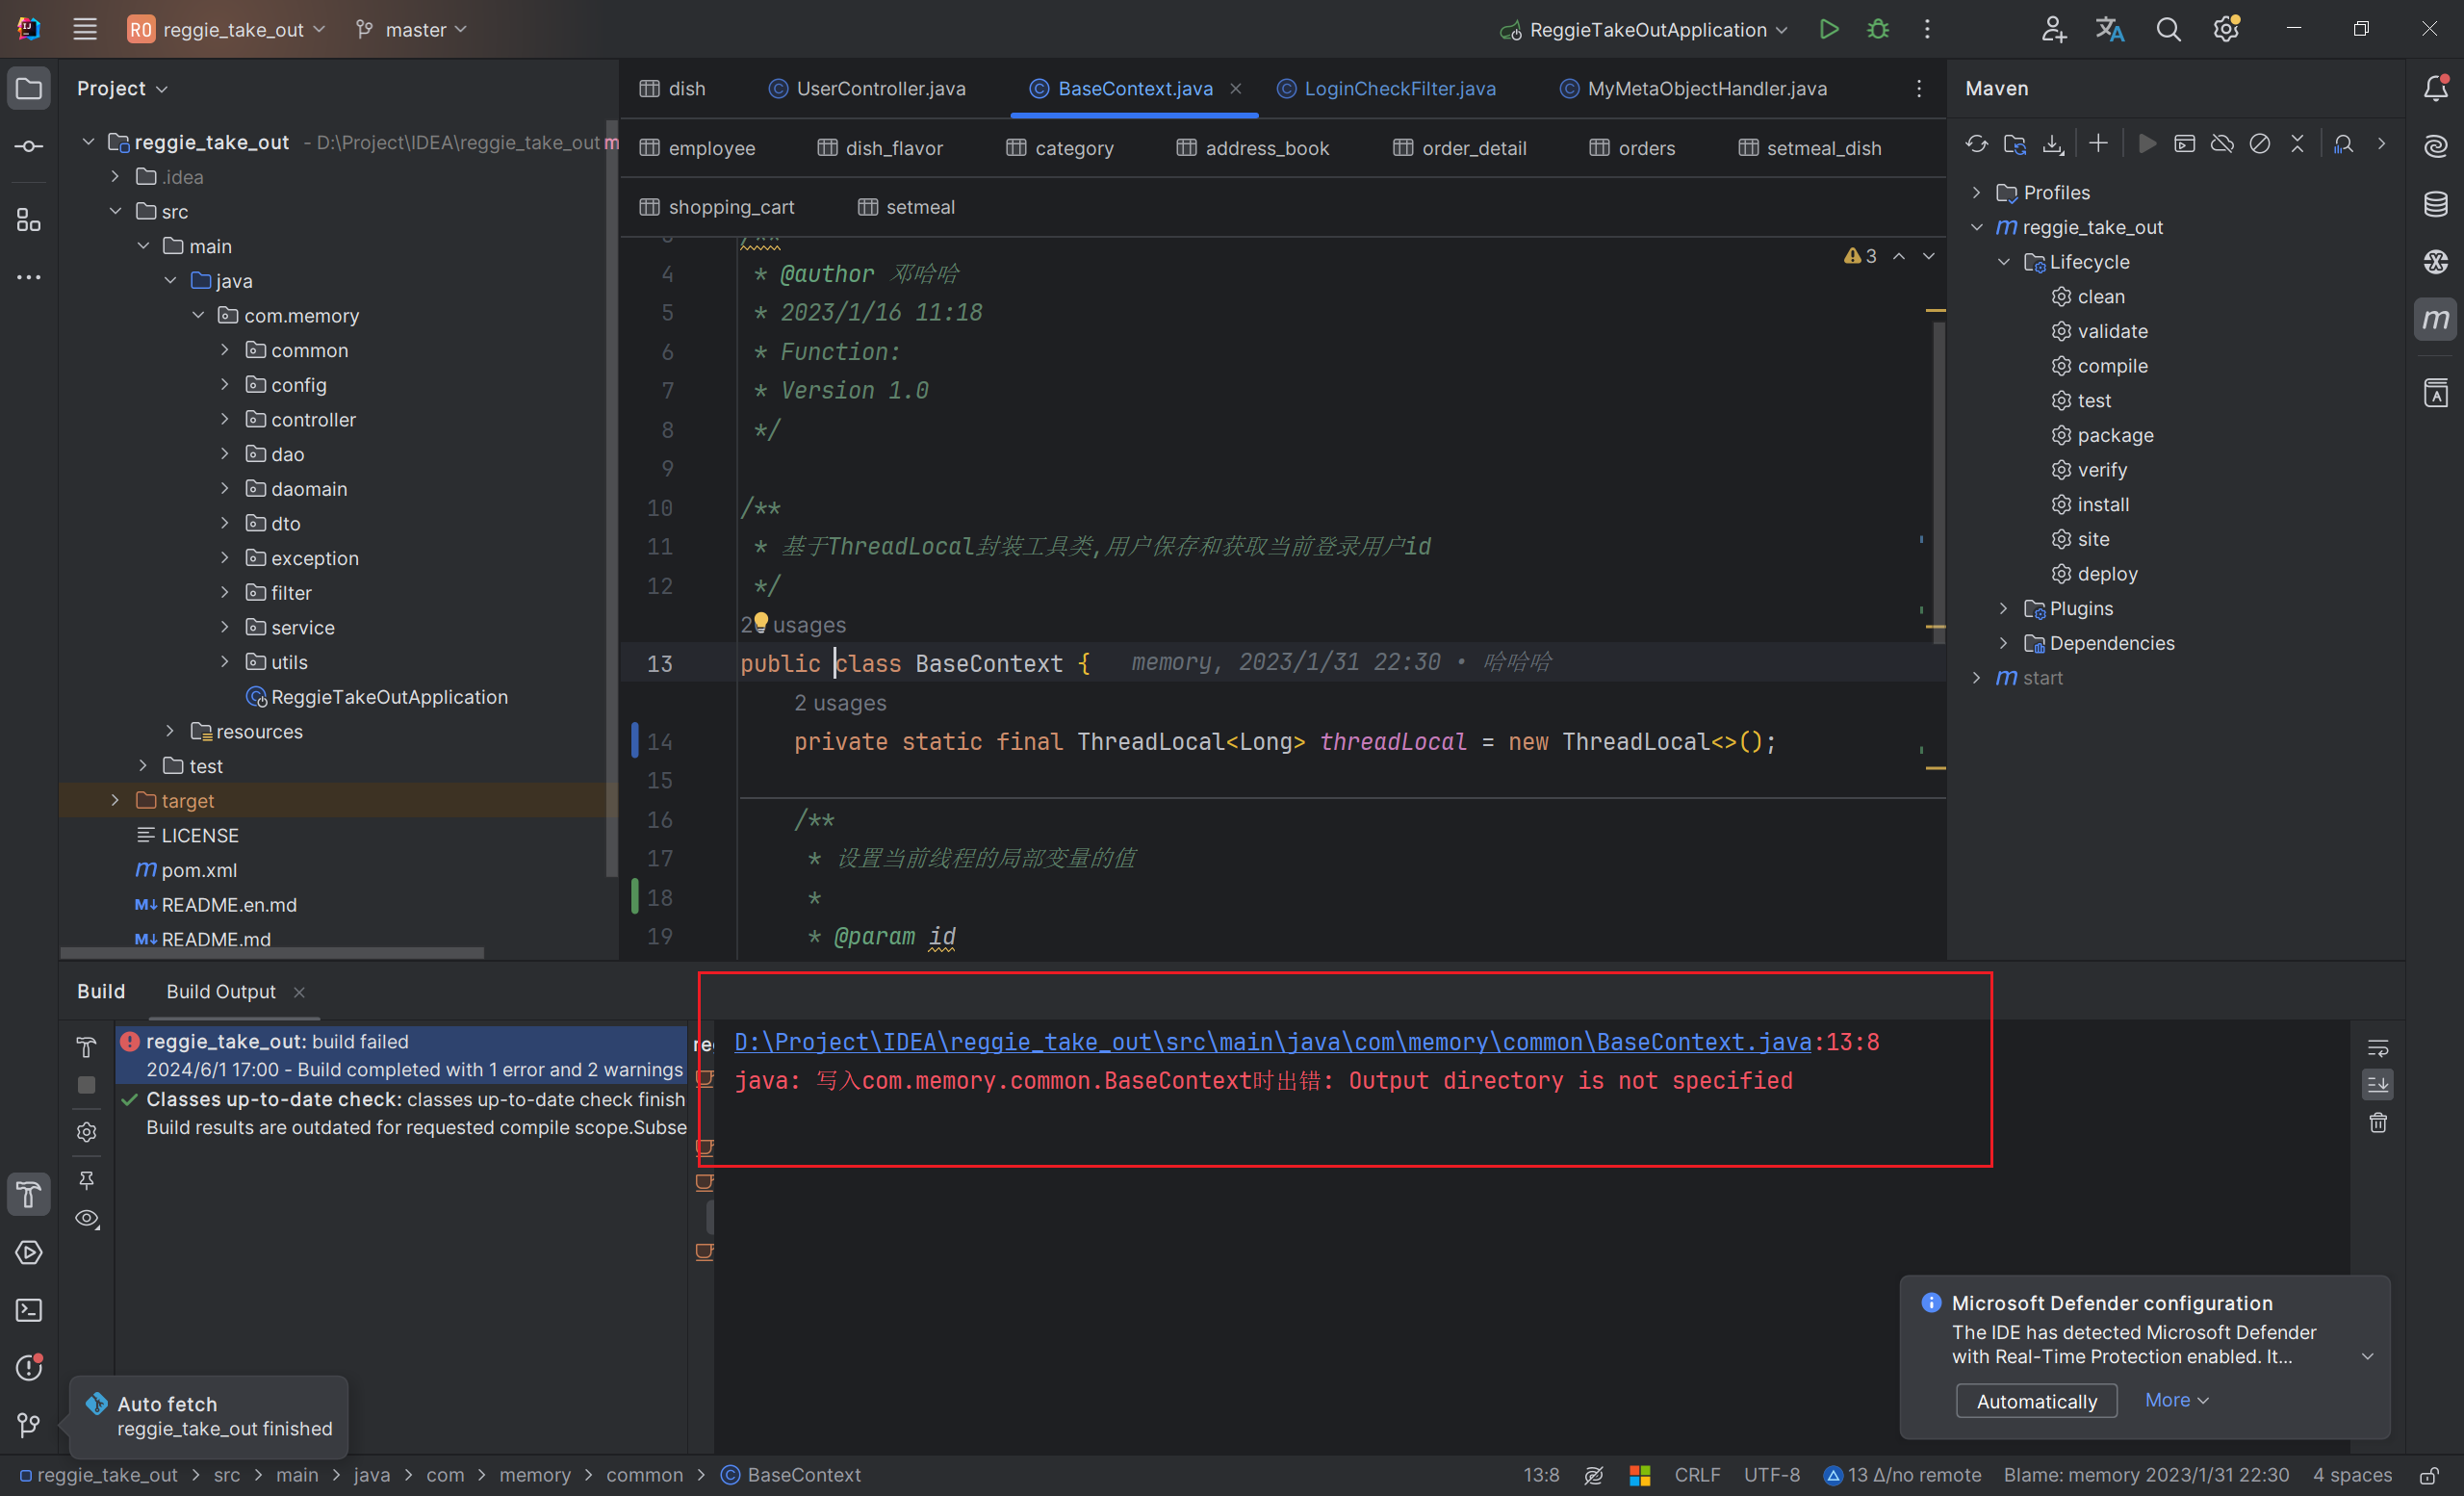Toggle scroll to end in build output
Screen dimensions: 2464x1496
coord(2377,1084)
